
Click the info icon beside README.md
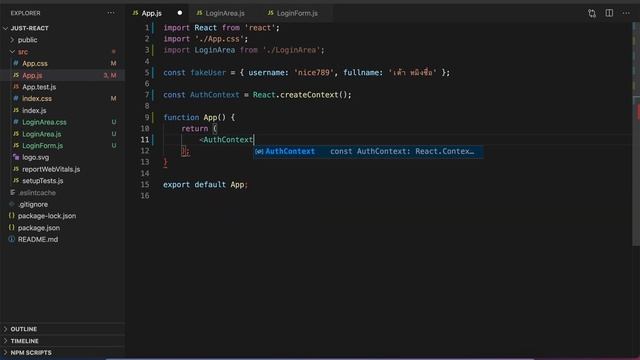tap(11, 239)
